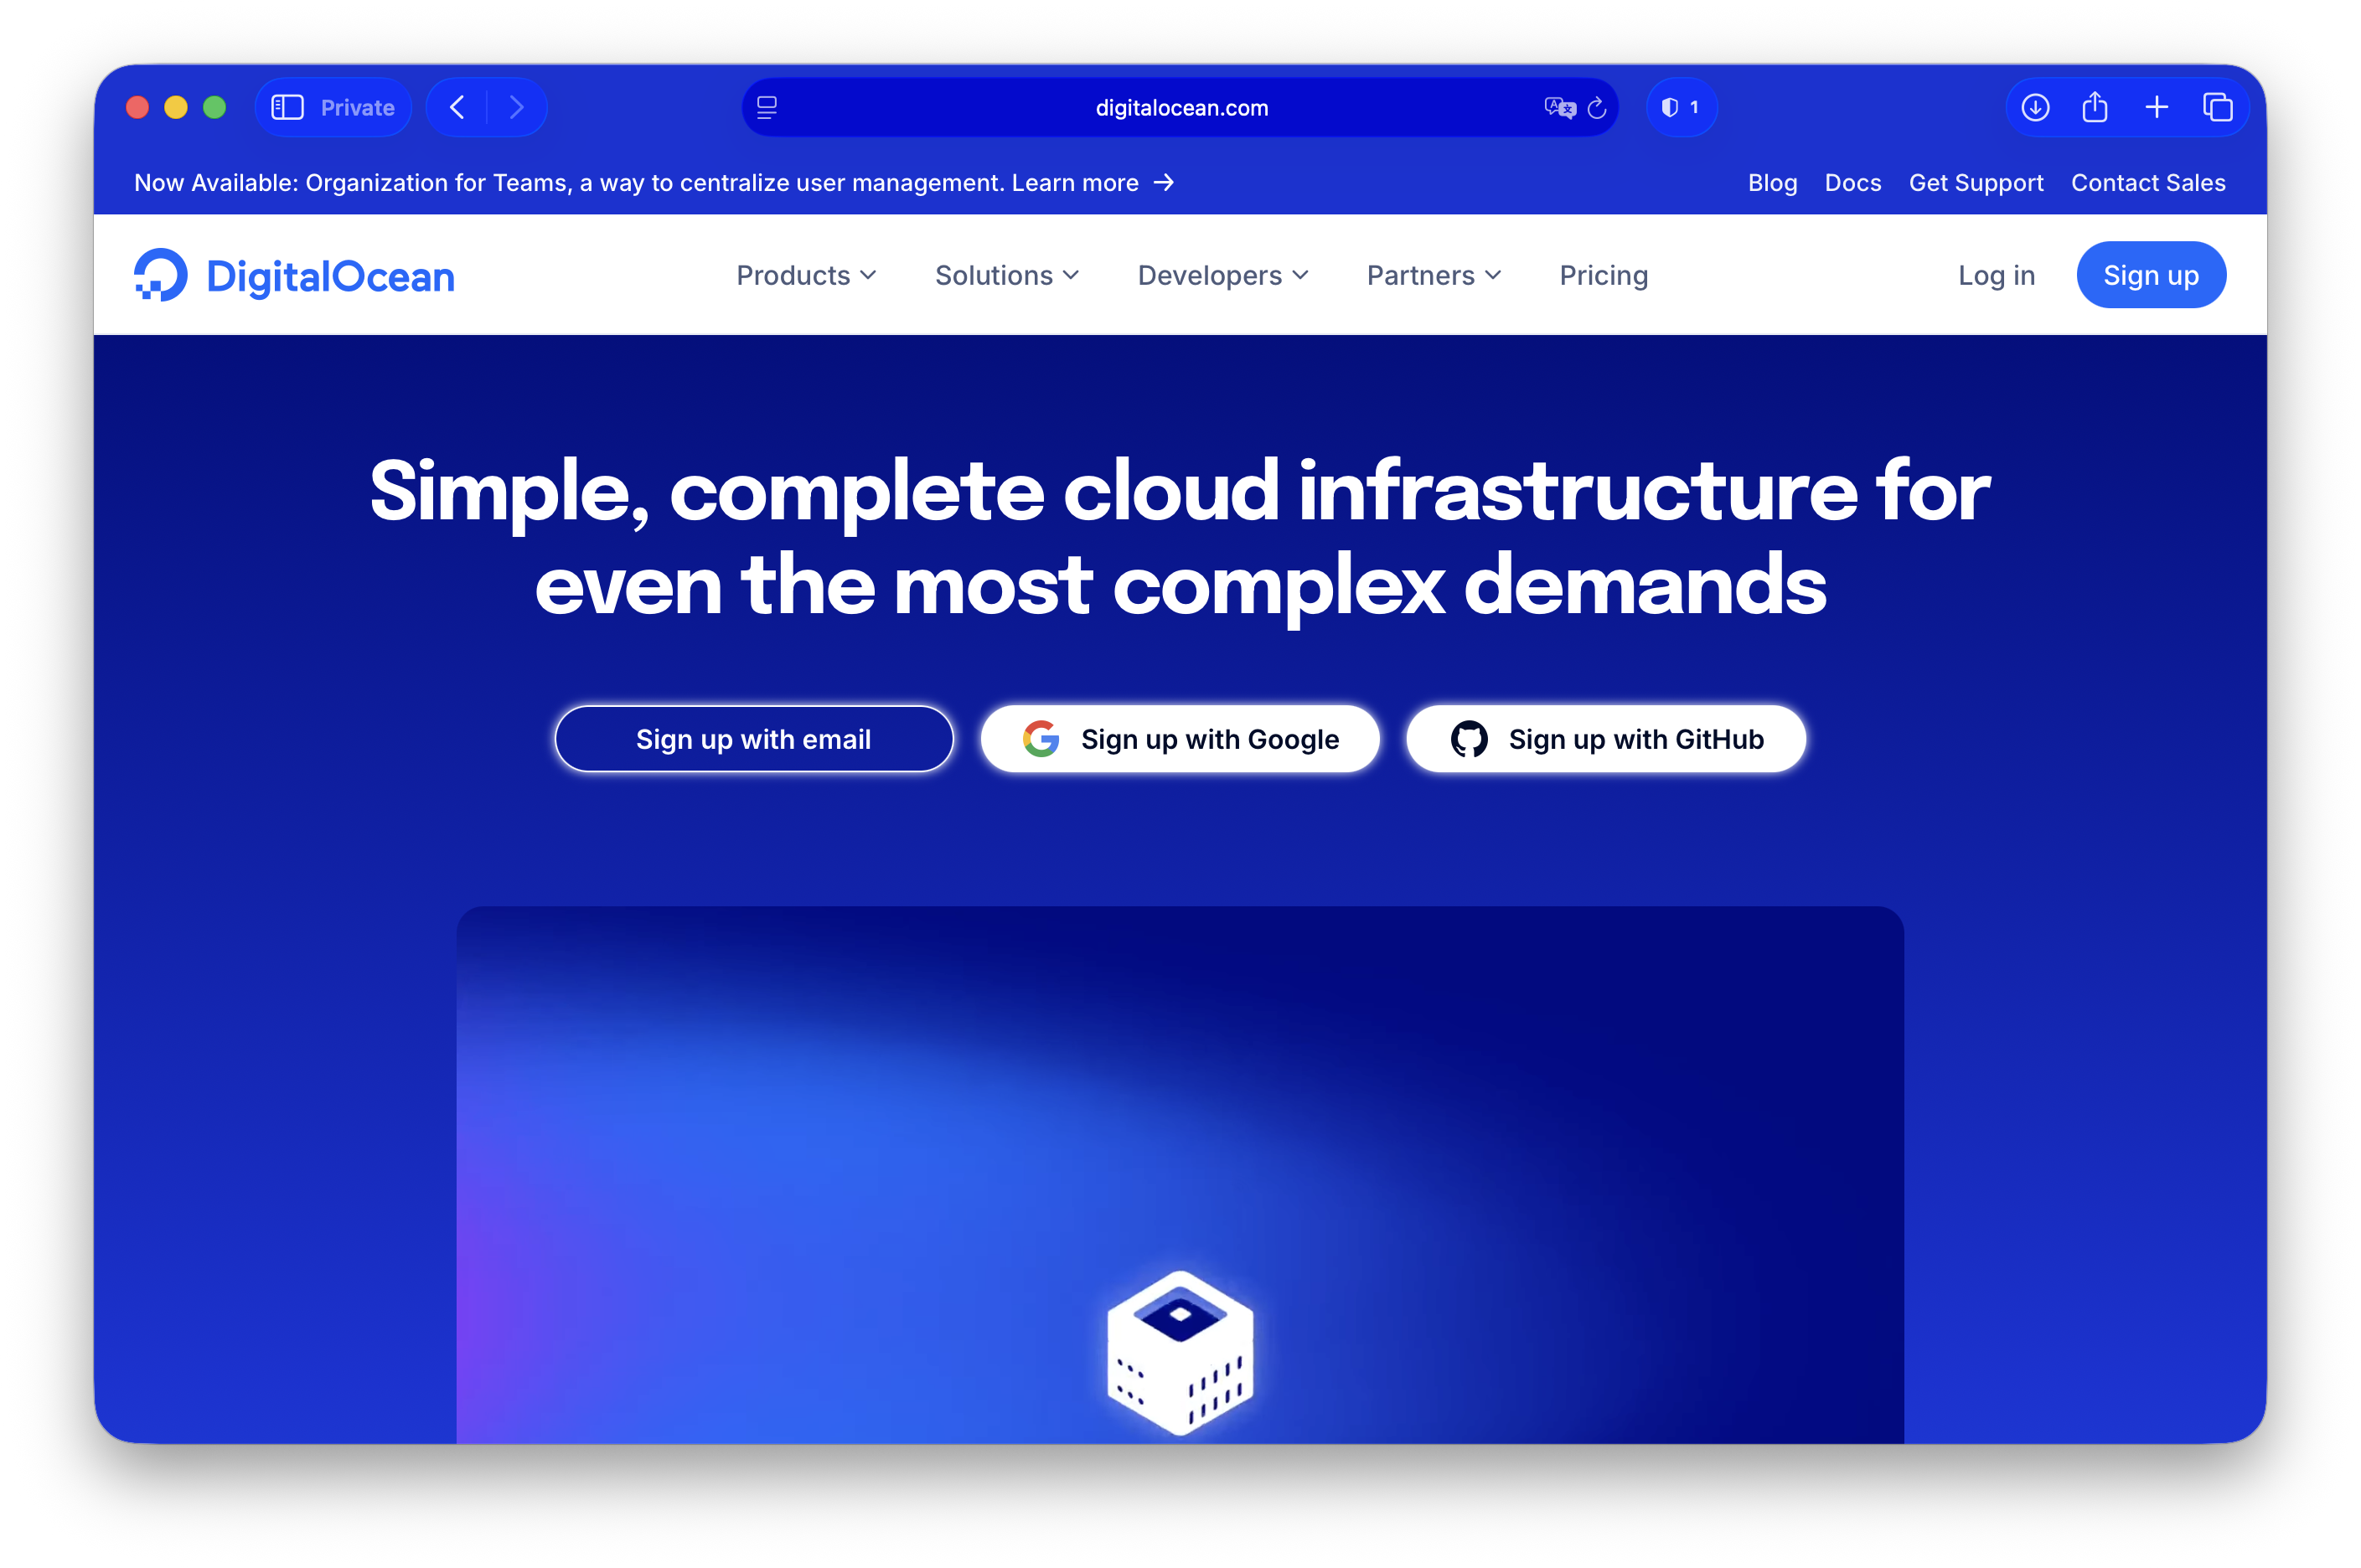The image size is (2361, 1568).
Task: Click Sign up with GitHub button
Action: (x=1605, y=739)
